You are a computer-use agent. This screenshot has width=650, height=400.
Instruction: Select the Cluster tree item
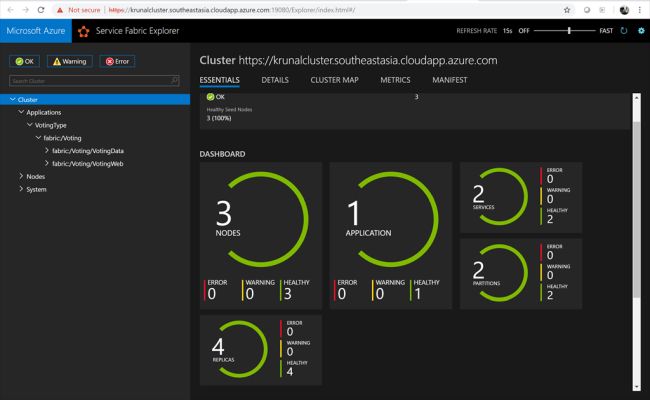tap(95, 99)
